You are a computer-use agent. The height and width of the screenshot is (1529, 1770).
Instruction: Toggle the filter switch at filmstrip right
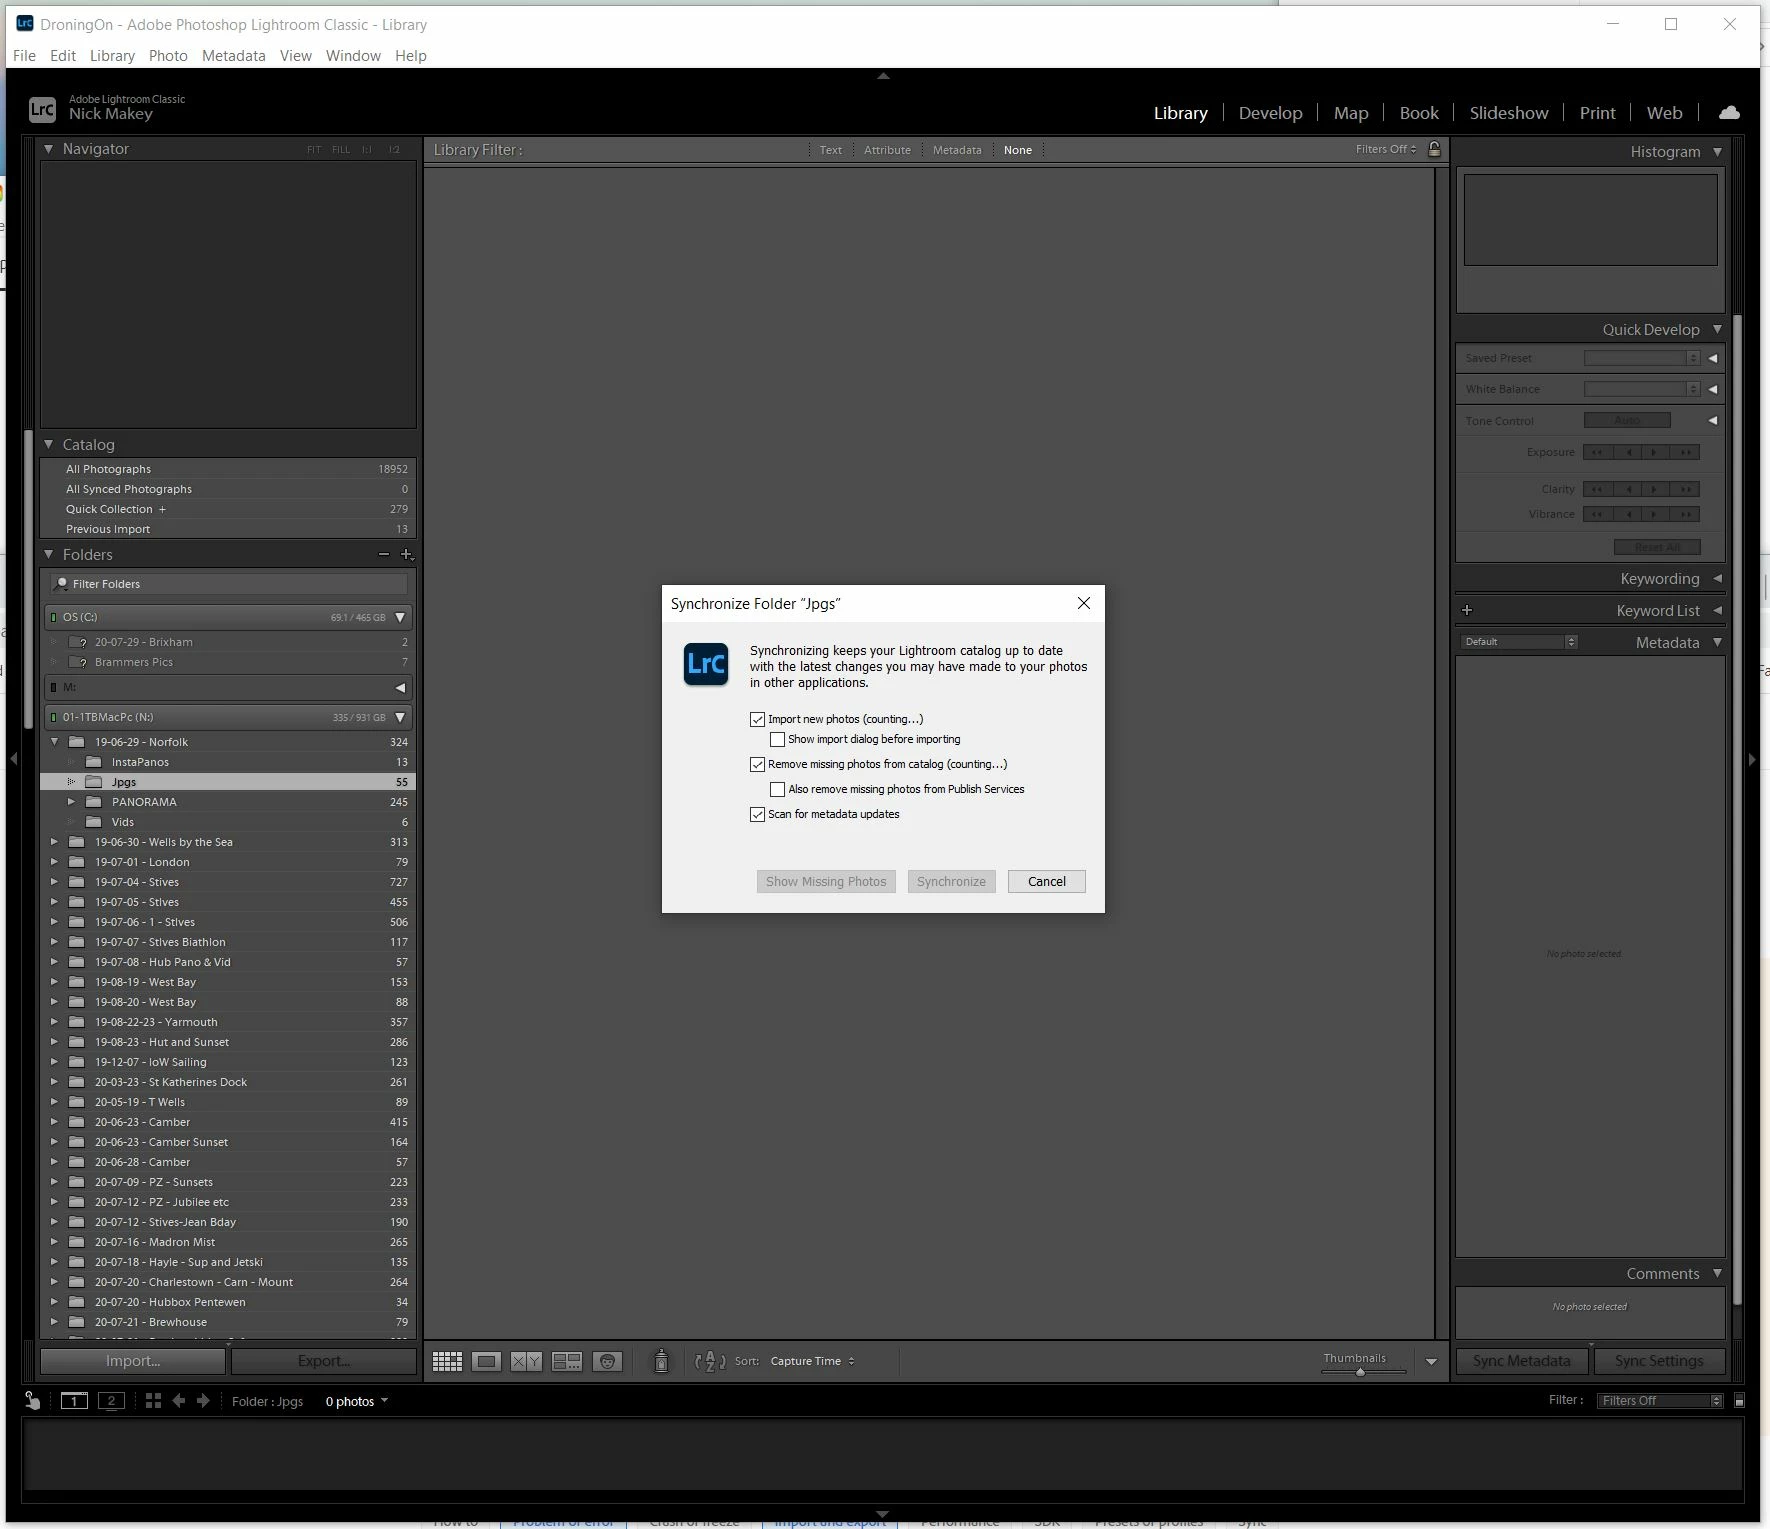[1739, 1401]
